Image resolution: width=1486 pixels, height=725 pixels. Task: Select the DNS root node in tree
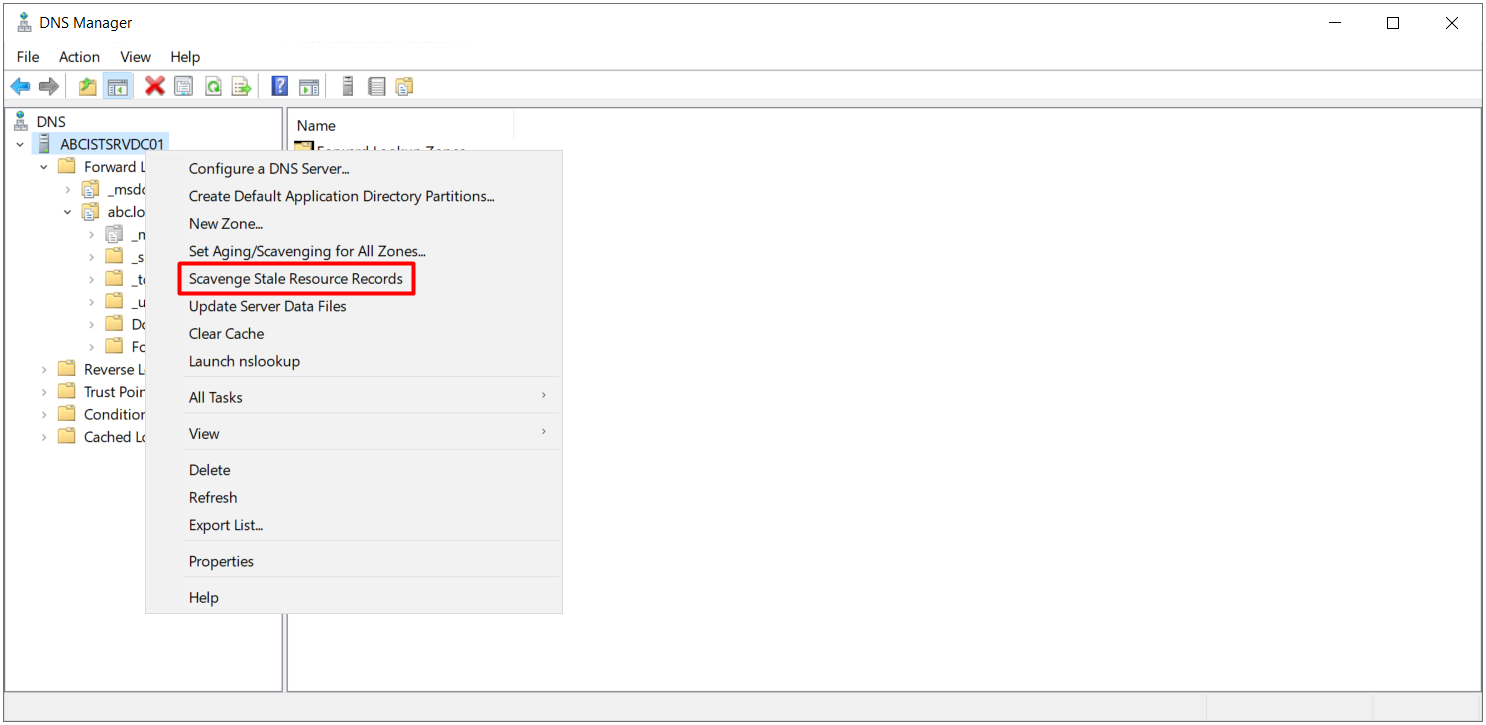pos(51,122)
